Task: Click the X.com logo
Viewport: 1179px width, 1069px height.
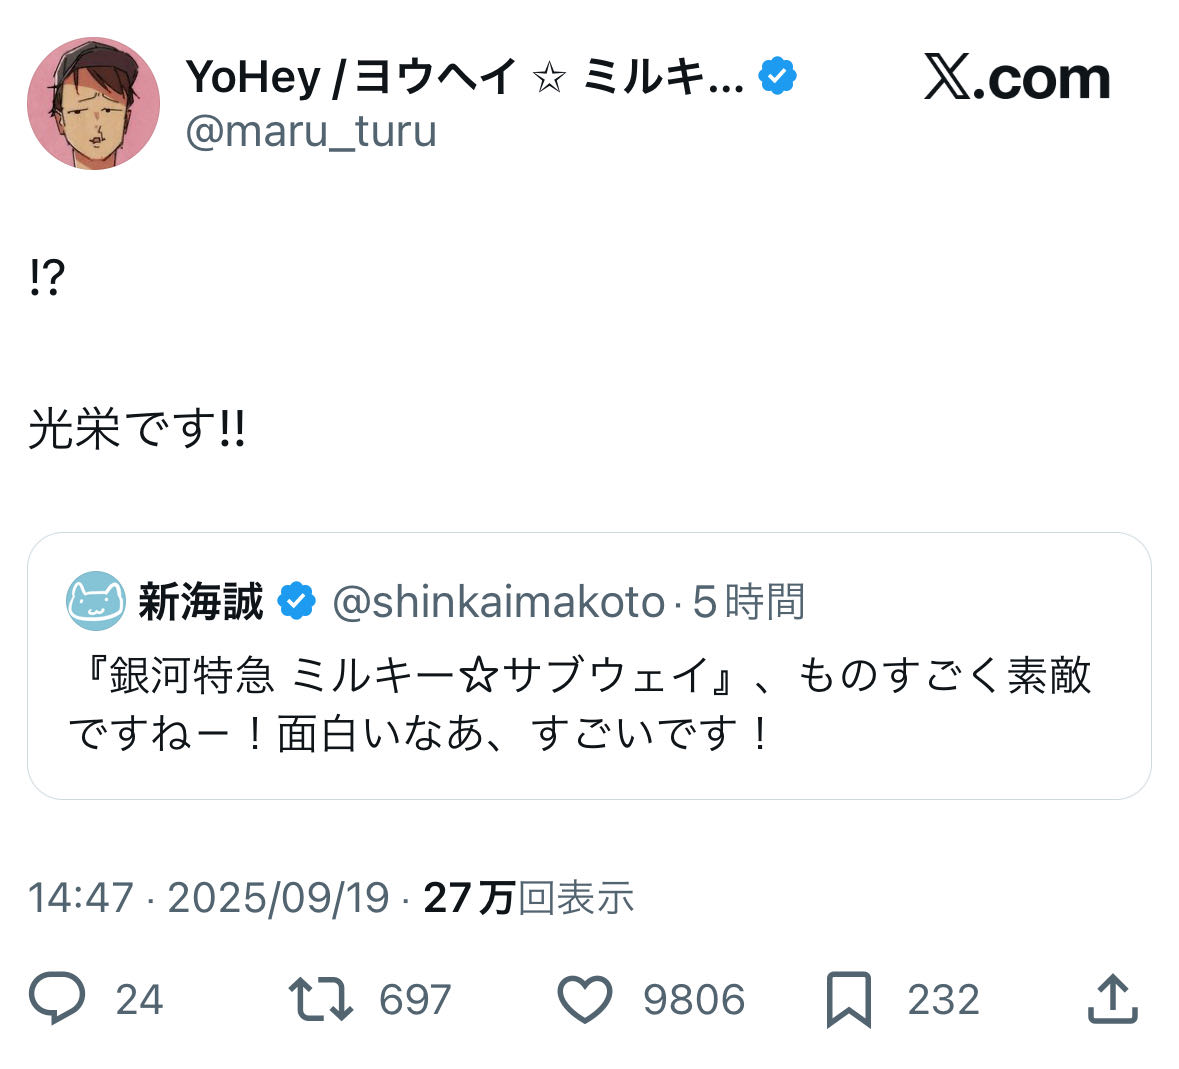Action: tap(1017, 78)
